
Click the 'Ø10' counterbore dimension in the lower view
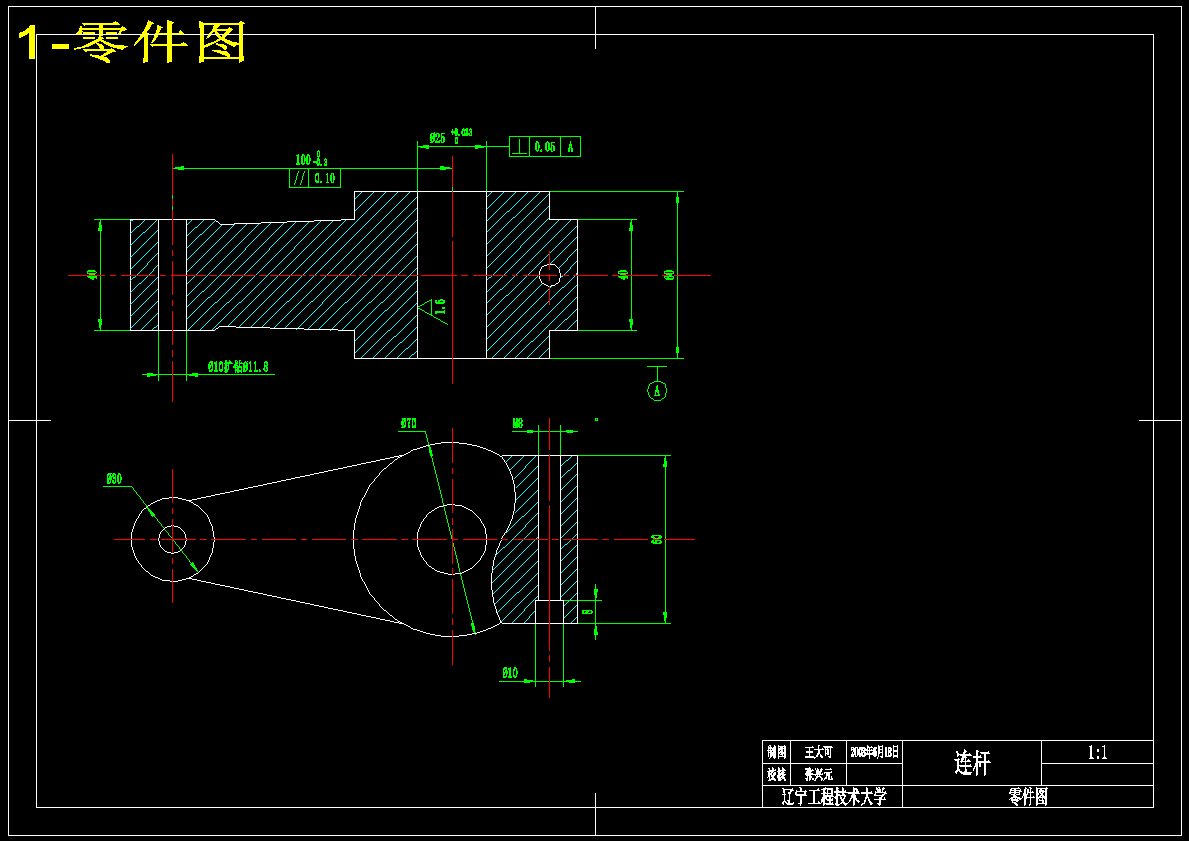510,673
